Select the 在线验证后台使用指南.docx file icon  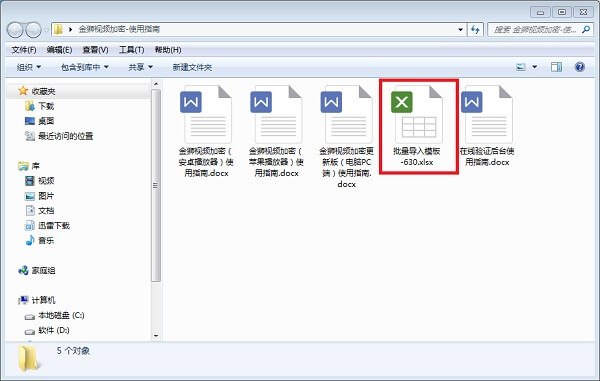tap(487, 114)
